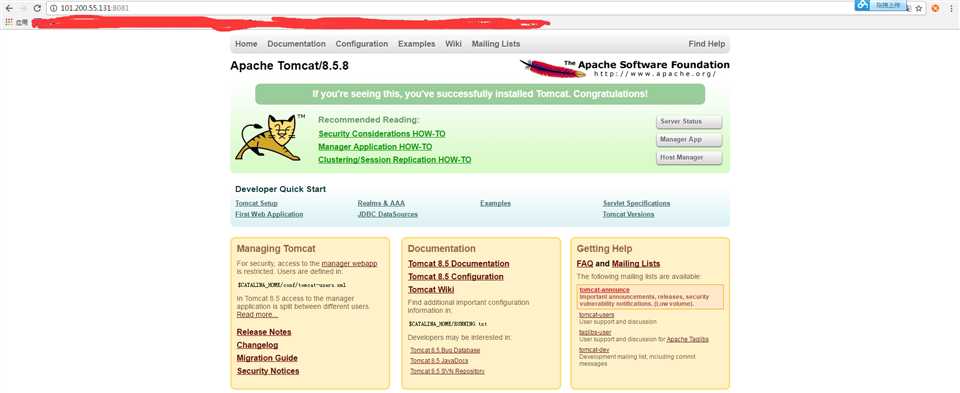
Task: Open the JDBC DataSources link
Action: coord(388,214)
